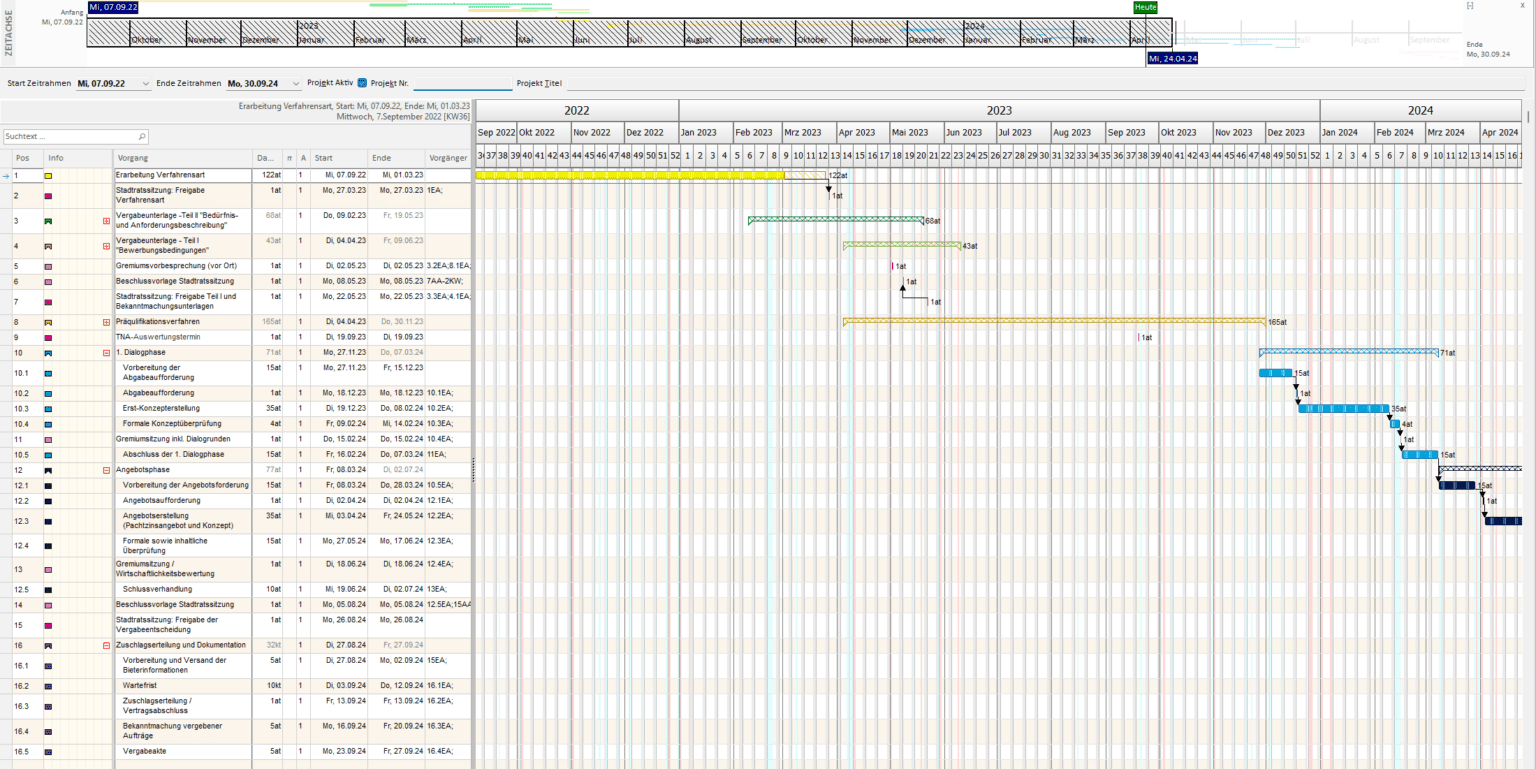Click the green 68at summary Gantt bar
Screen dimensions: 1536x769
click(836, 220)
